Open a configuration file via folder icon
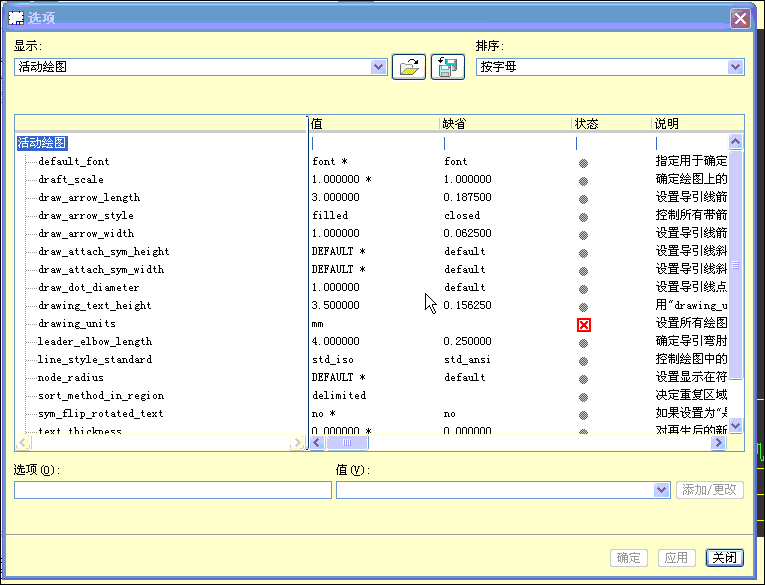The width and height of the screenshot is (765, 585). (409, 67)
